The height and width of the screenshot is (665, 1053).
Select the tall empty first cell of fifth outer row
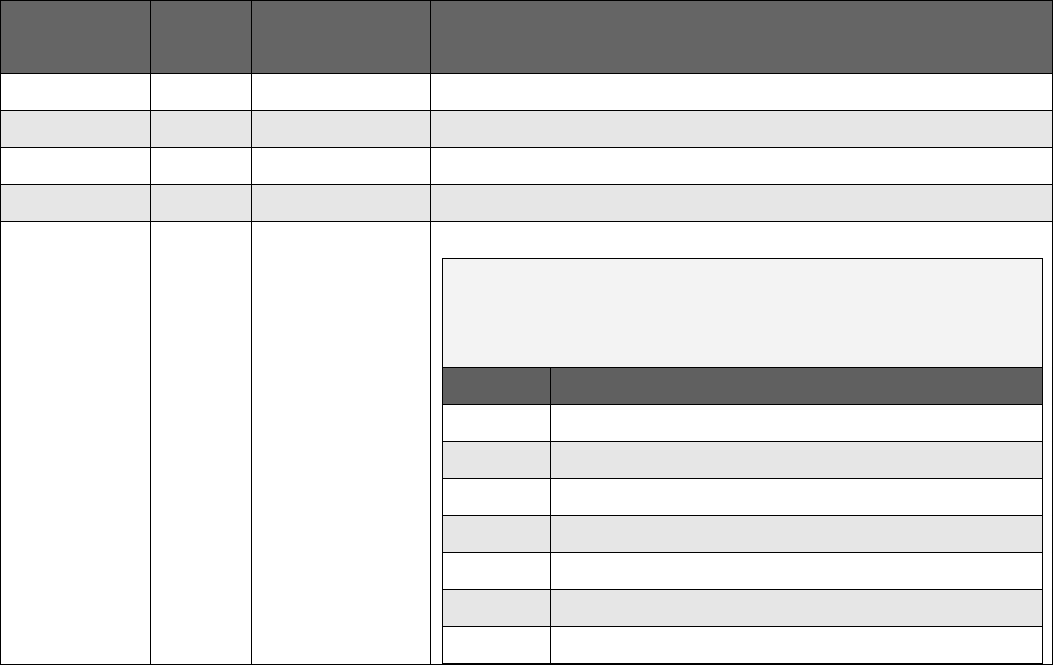tap(75, 442)
